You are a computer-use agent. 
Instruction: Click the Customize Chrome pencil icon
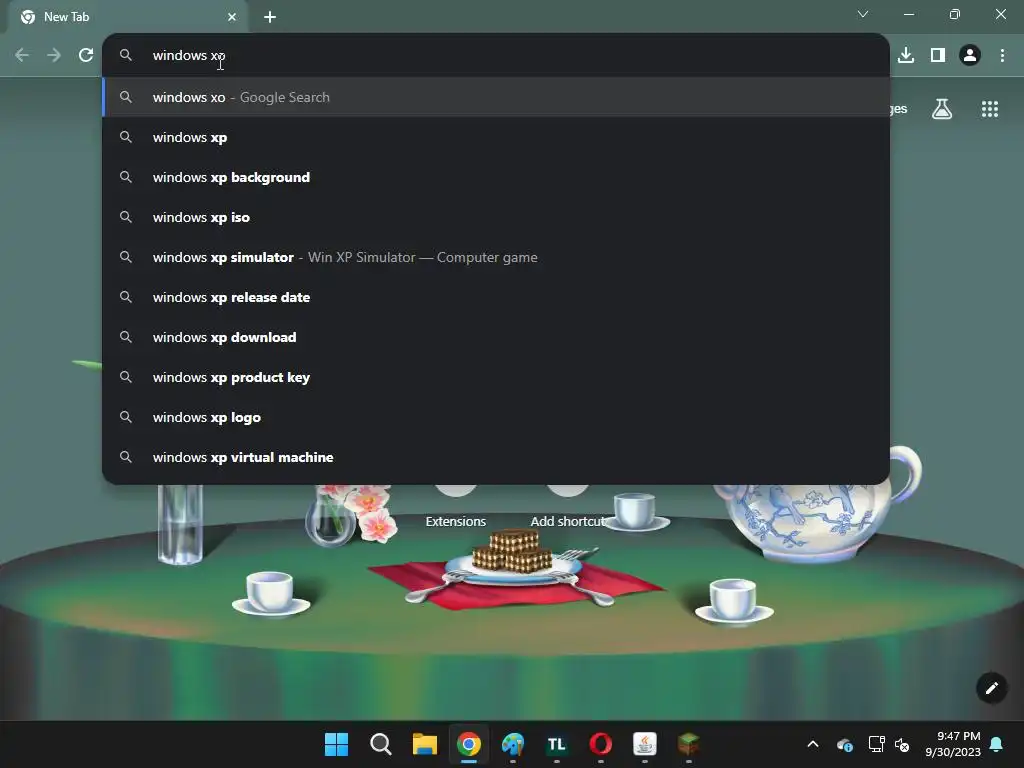991,688
